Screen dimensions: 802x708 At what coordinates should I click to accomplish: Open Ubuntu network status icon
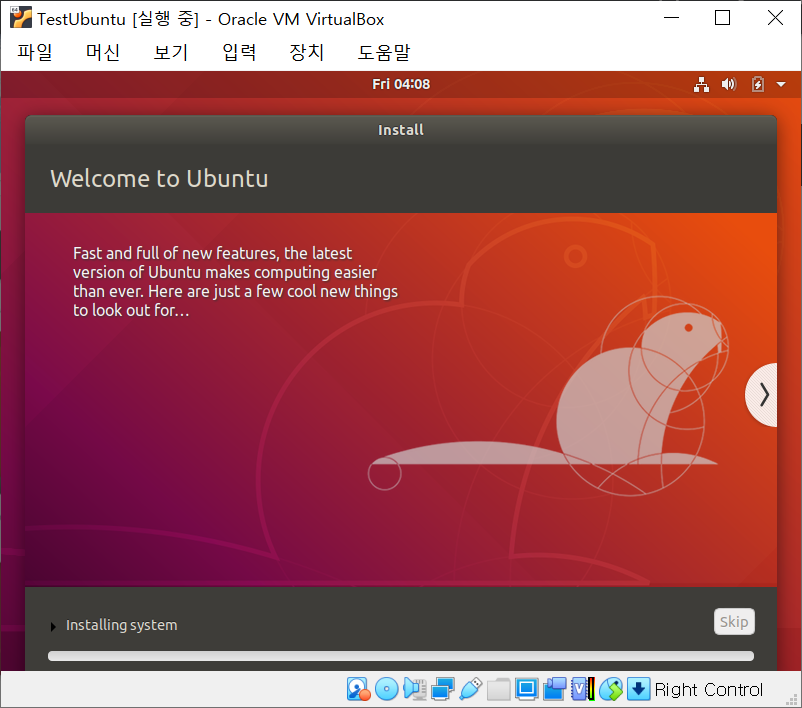click(x=701, y=84)
